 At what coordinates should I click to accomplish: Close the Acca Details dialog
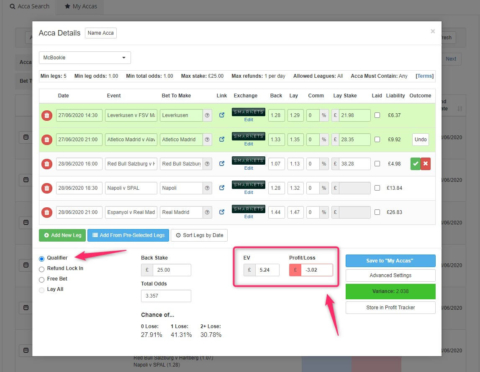coord(433,31)
